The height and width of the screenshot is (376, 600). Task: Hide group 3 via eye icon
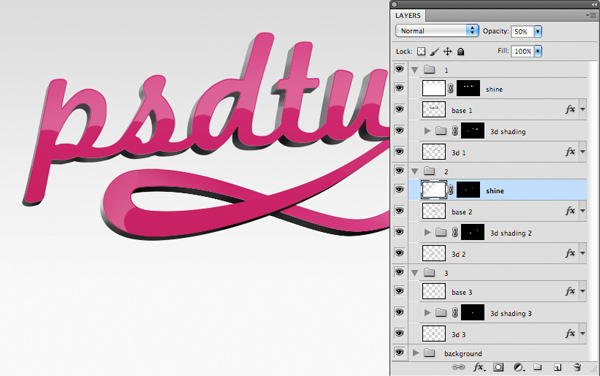(399, 272)
